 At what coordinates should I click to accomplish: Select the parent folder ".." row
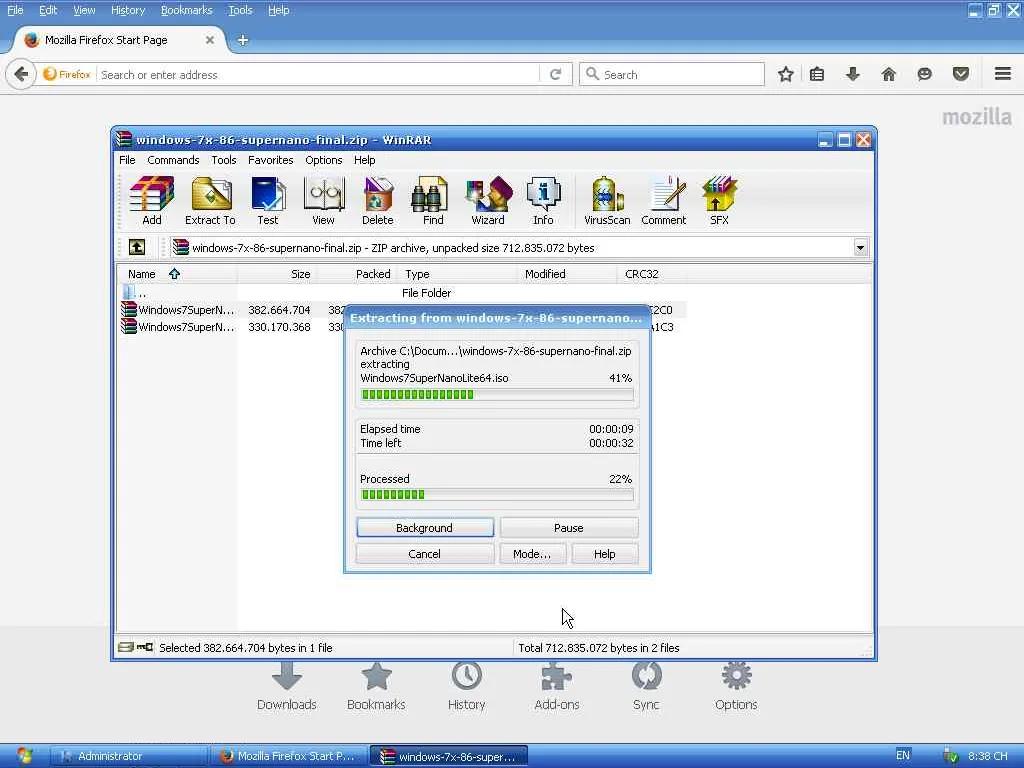[402, 293]
